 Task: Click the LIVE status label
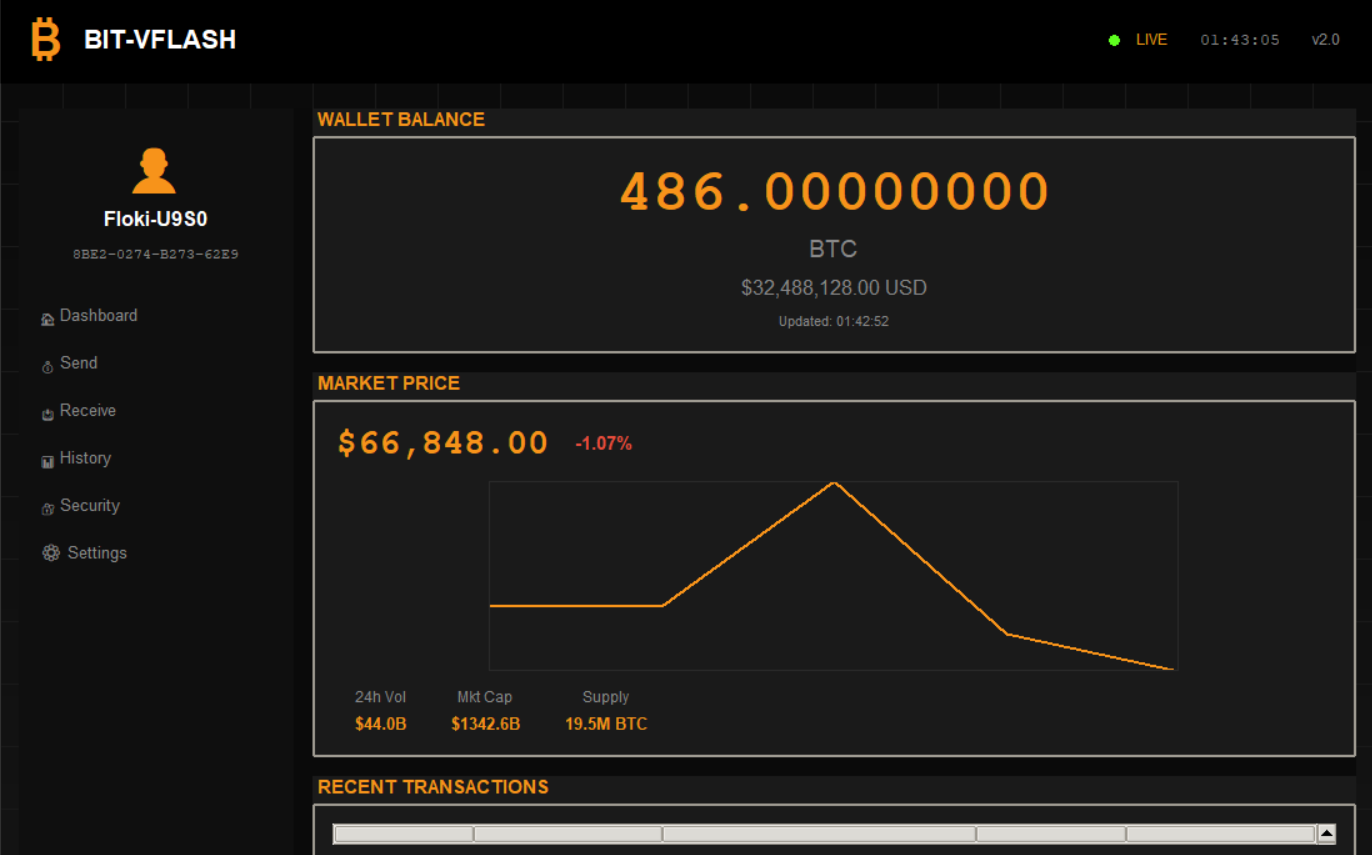point(1151,40)
